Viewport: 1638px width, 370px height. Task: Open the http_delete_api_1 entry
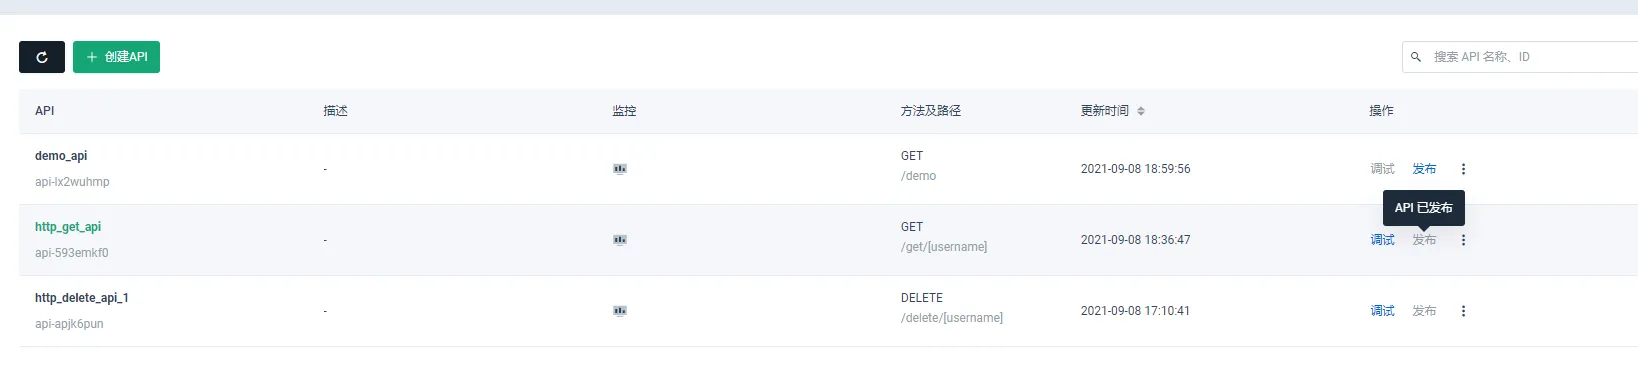(82, 298)
